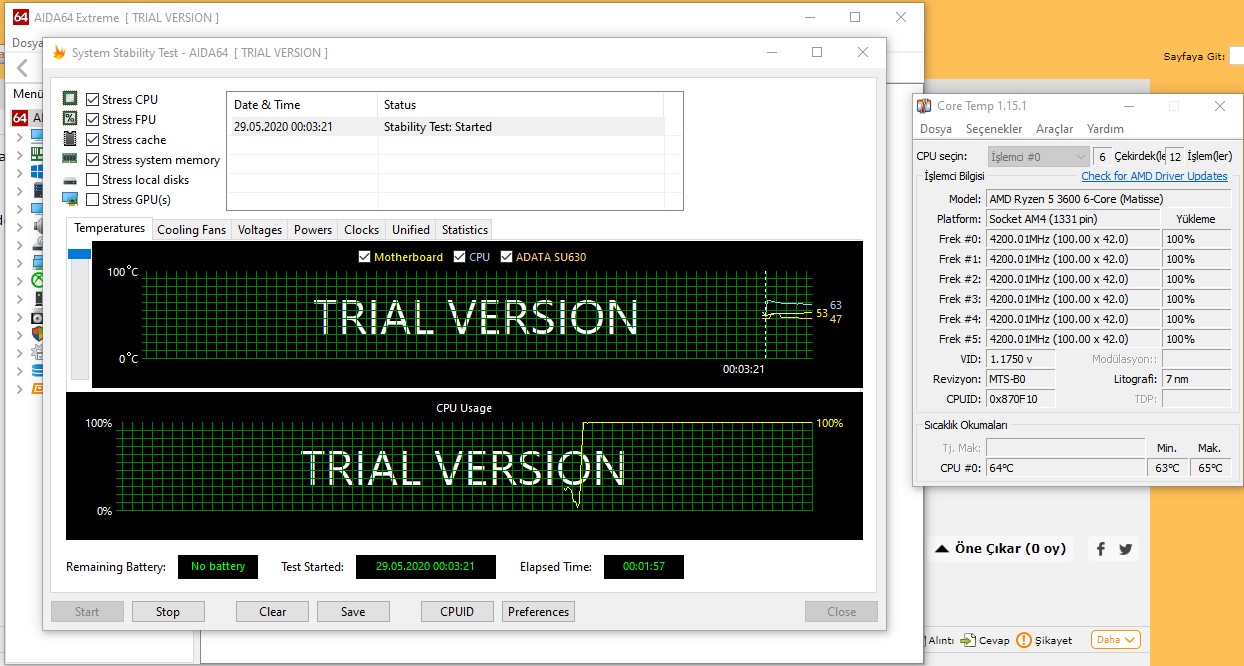Open the CPUID panel button

(458, 612)
